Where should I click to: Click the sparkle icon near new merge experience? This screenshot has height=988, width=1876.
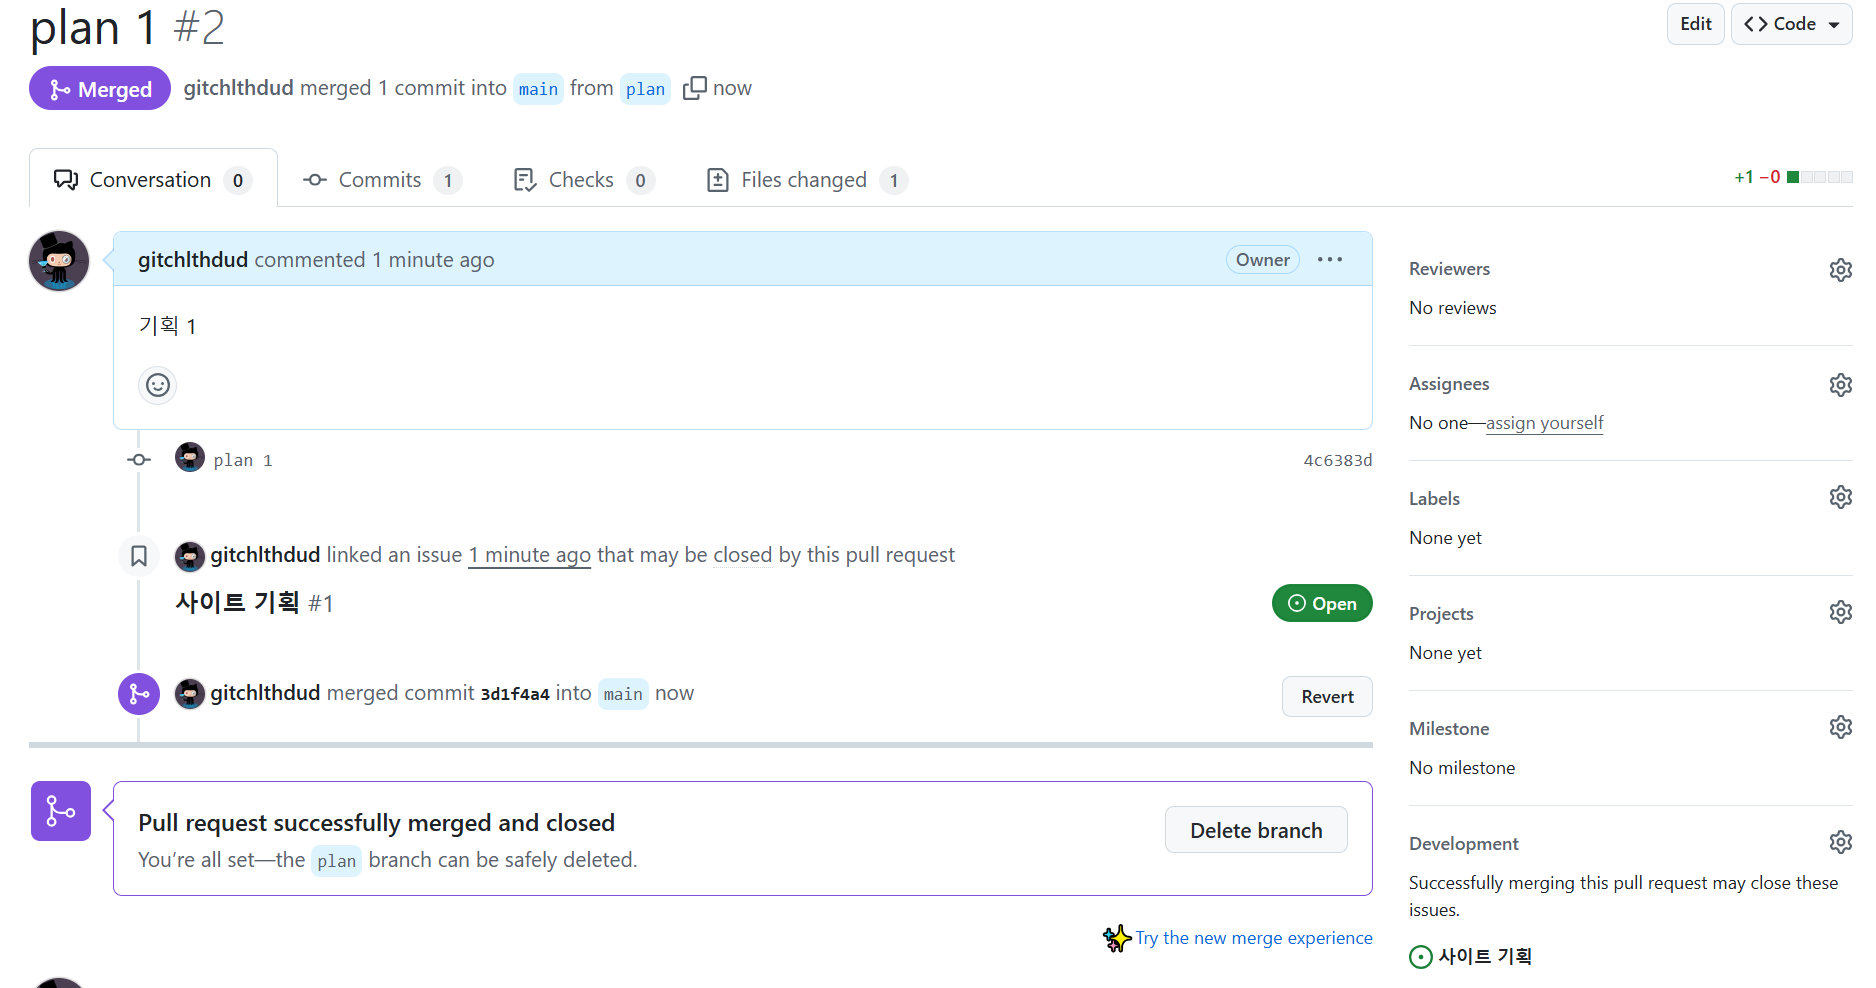(1117, 938)
